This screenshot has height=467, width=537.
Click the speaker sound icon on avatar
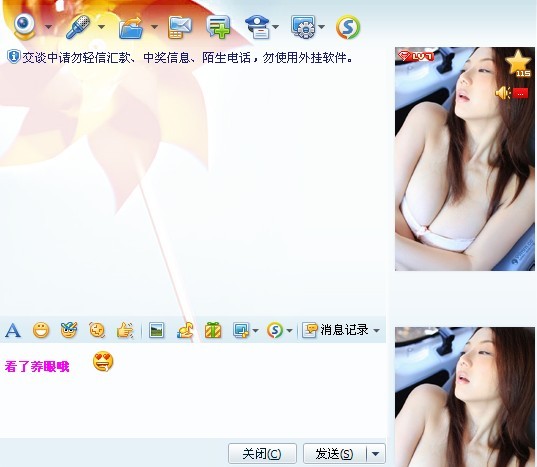click(503, 93)
